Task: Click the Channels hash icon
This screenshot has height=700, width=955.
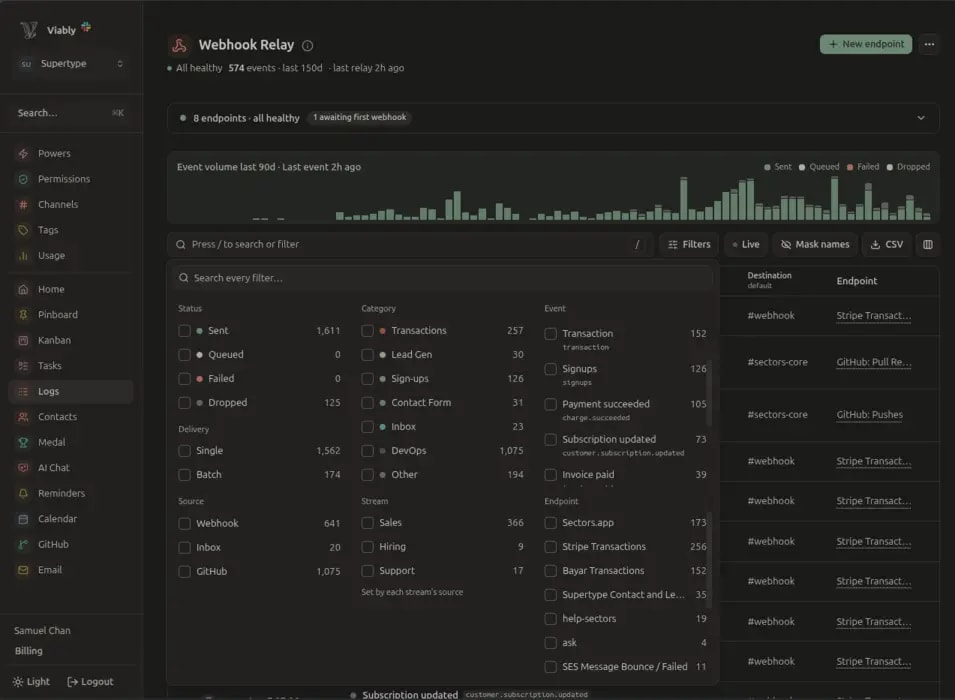Action: tap(23, 205)
